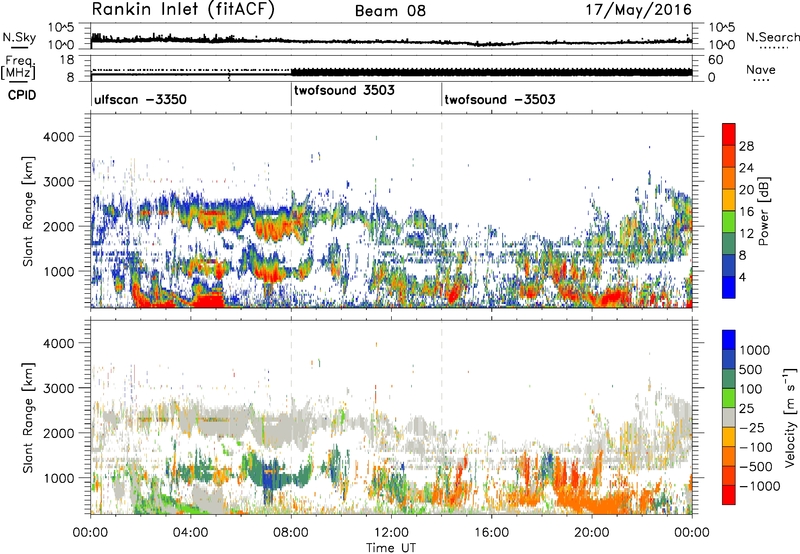Click the '04:00' time axis label
This screenshot has height=554, width=800.
coord(191,533)
